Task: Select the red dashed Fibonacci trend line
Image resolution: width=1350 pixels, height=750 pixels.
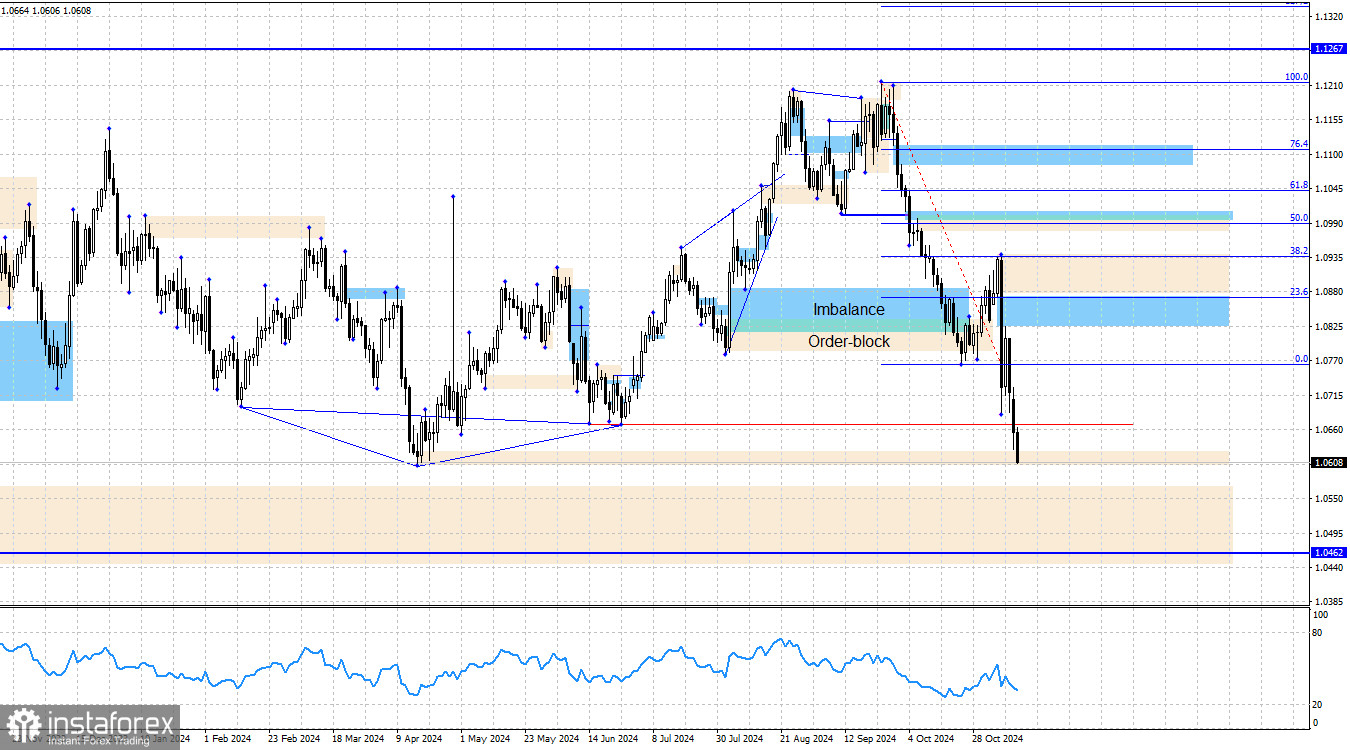Action: [942, 224]
